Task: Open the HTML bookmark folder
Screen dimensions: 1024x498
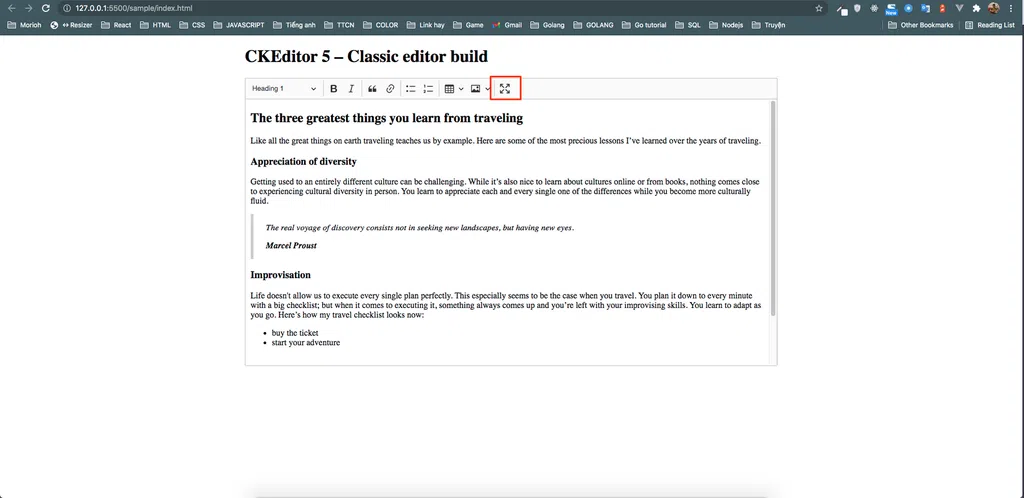Action: (155, 25)
